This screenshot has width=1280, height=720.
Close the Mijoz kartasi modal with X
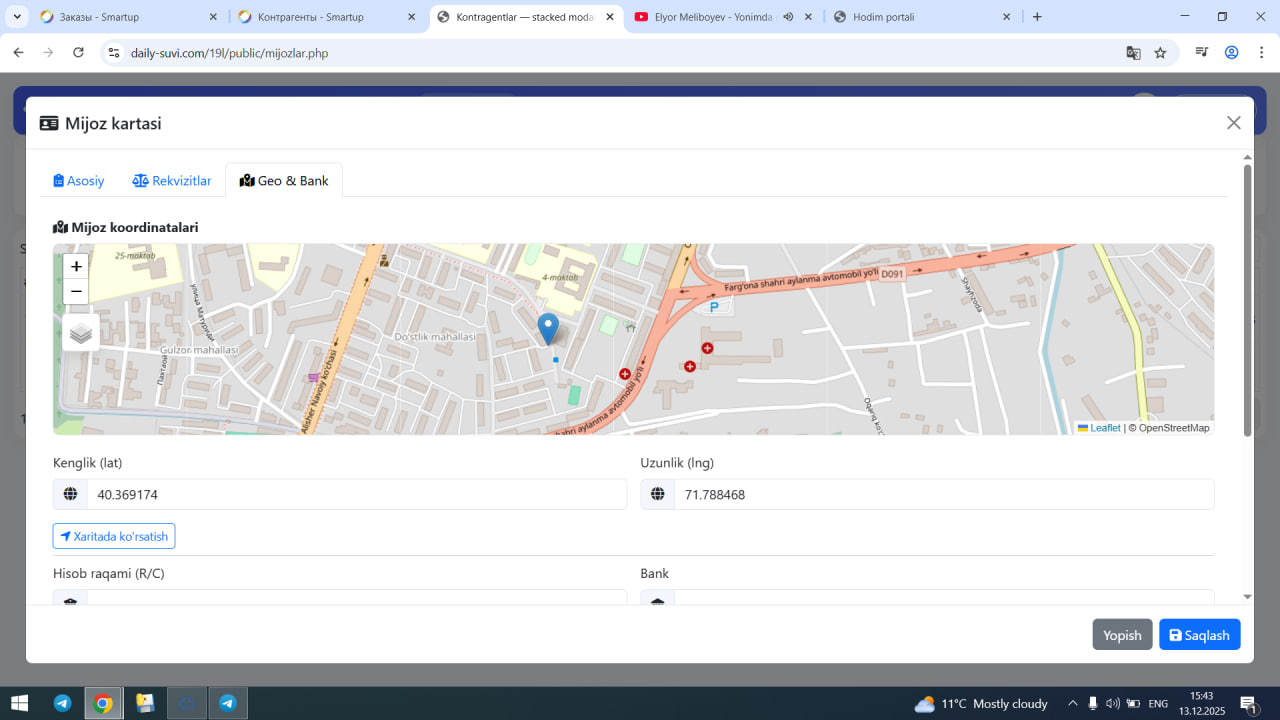pos(1233,123)
